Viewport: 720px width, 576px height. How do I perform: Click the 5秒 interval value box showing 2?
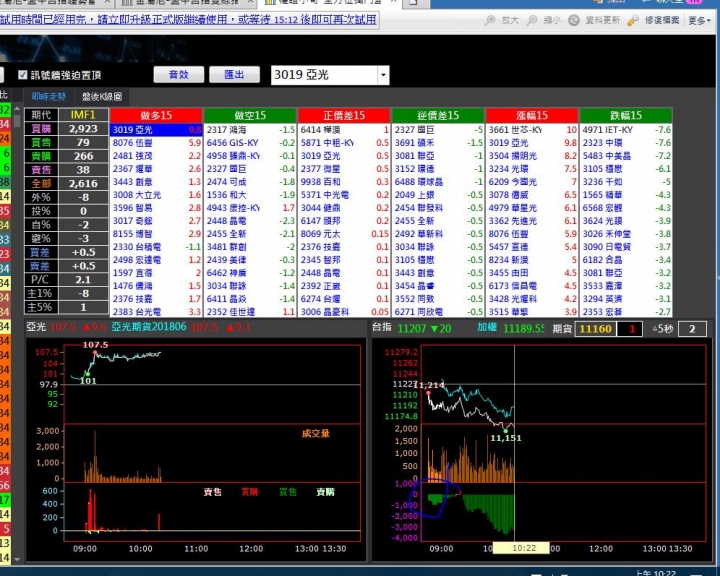coord(692,329)
